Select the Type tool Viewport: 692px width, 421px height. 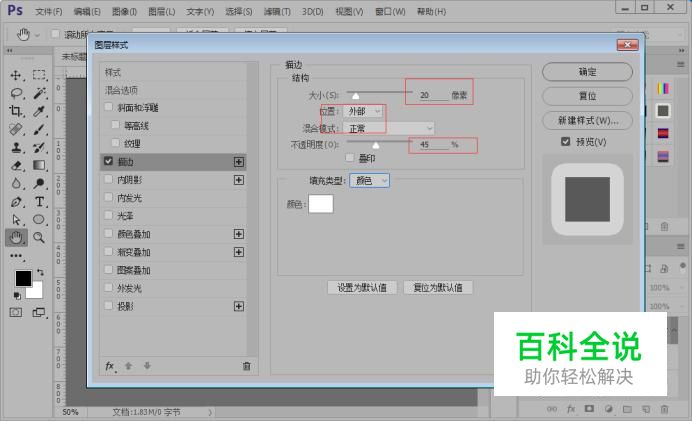coord(39,202)
